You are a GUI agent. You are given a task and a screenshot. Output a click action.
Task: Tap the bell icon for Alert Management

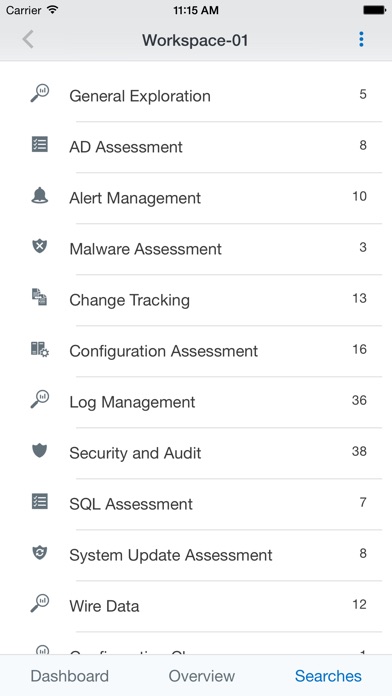(x=40, y=196)
